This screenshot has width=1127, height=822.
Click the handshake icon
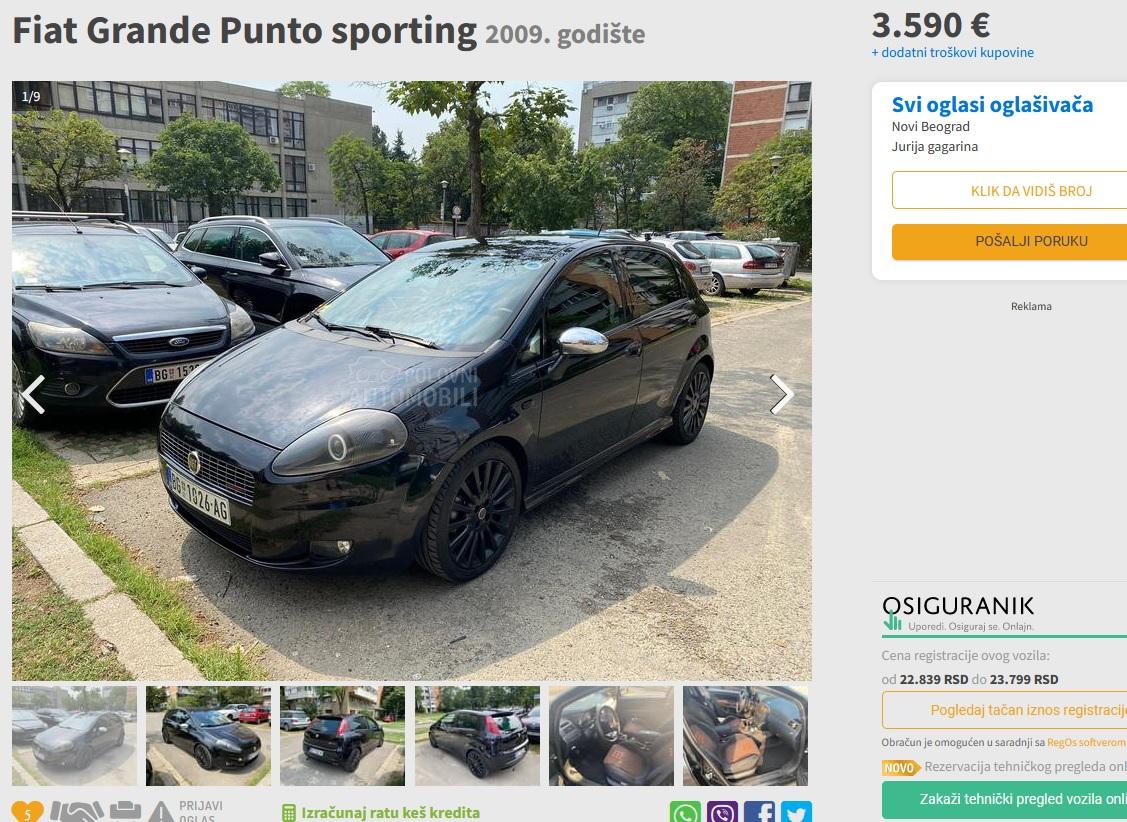(77, 812)
